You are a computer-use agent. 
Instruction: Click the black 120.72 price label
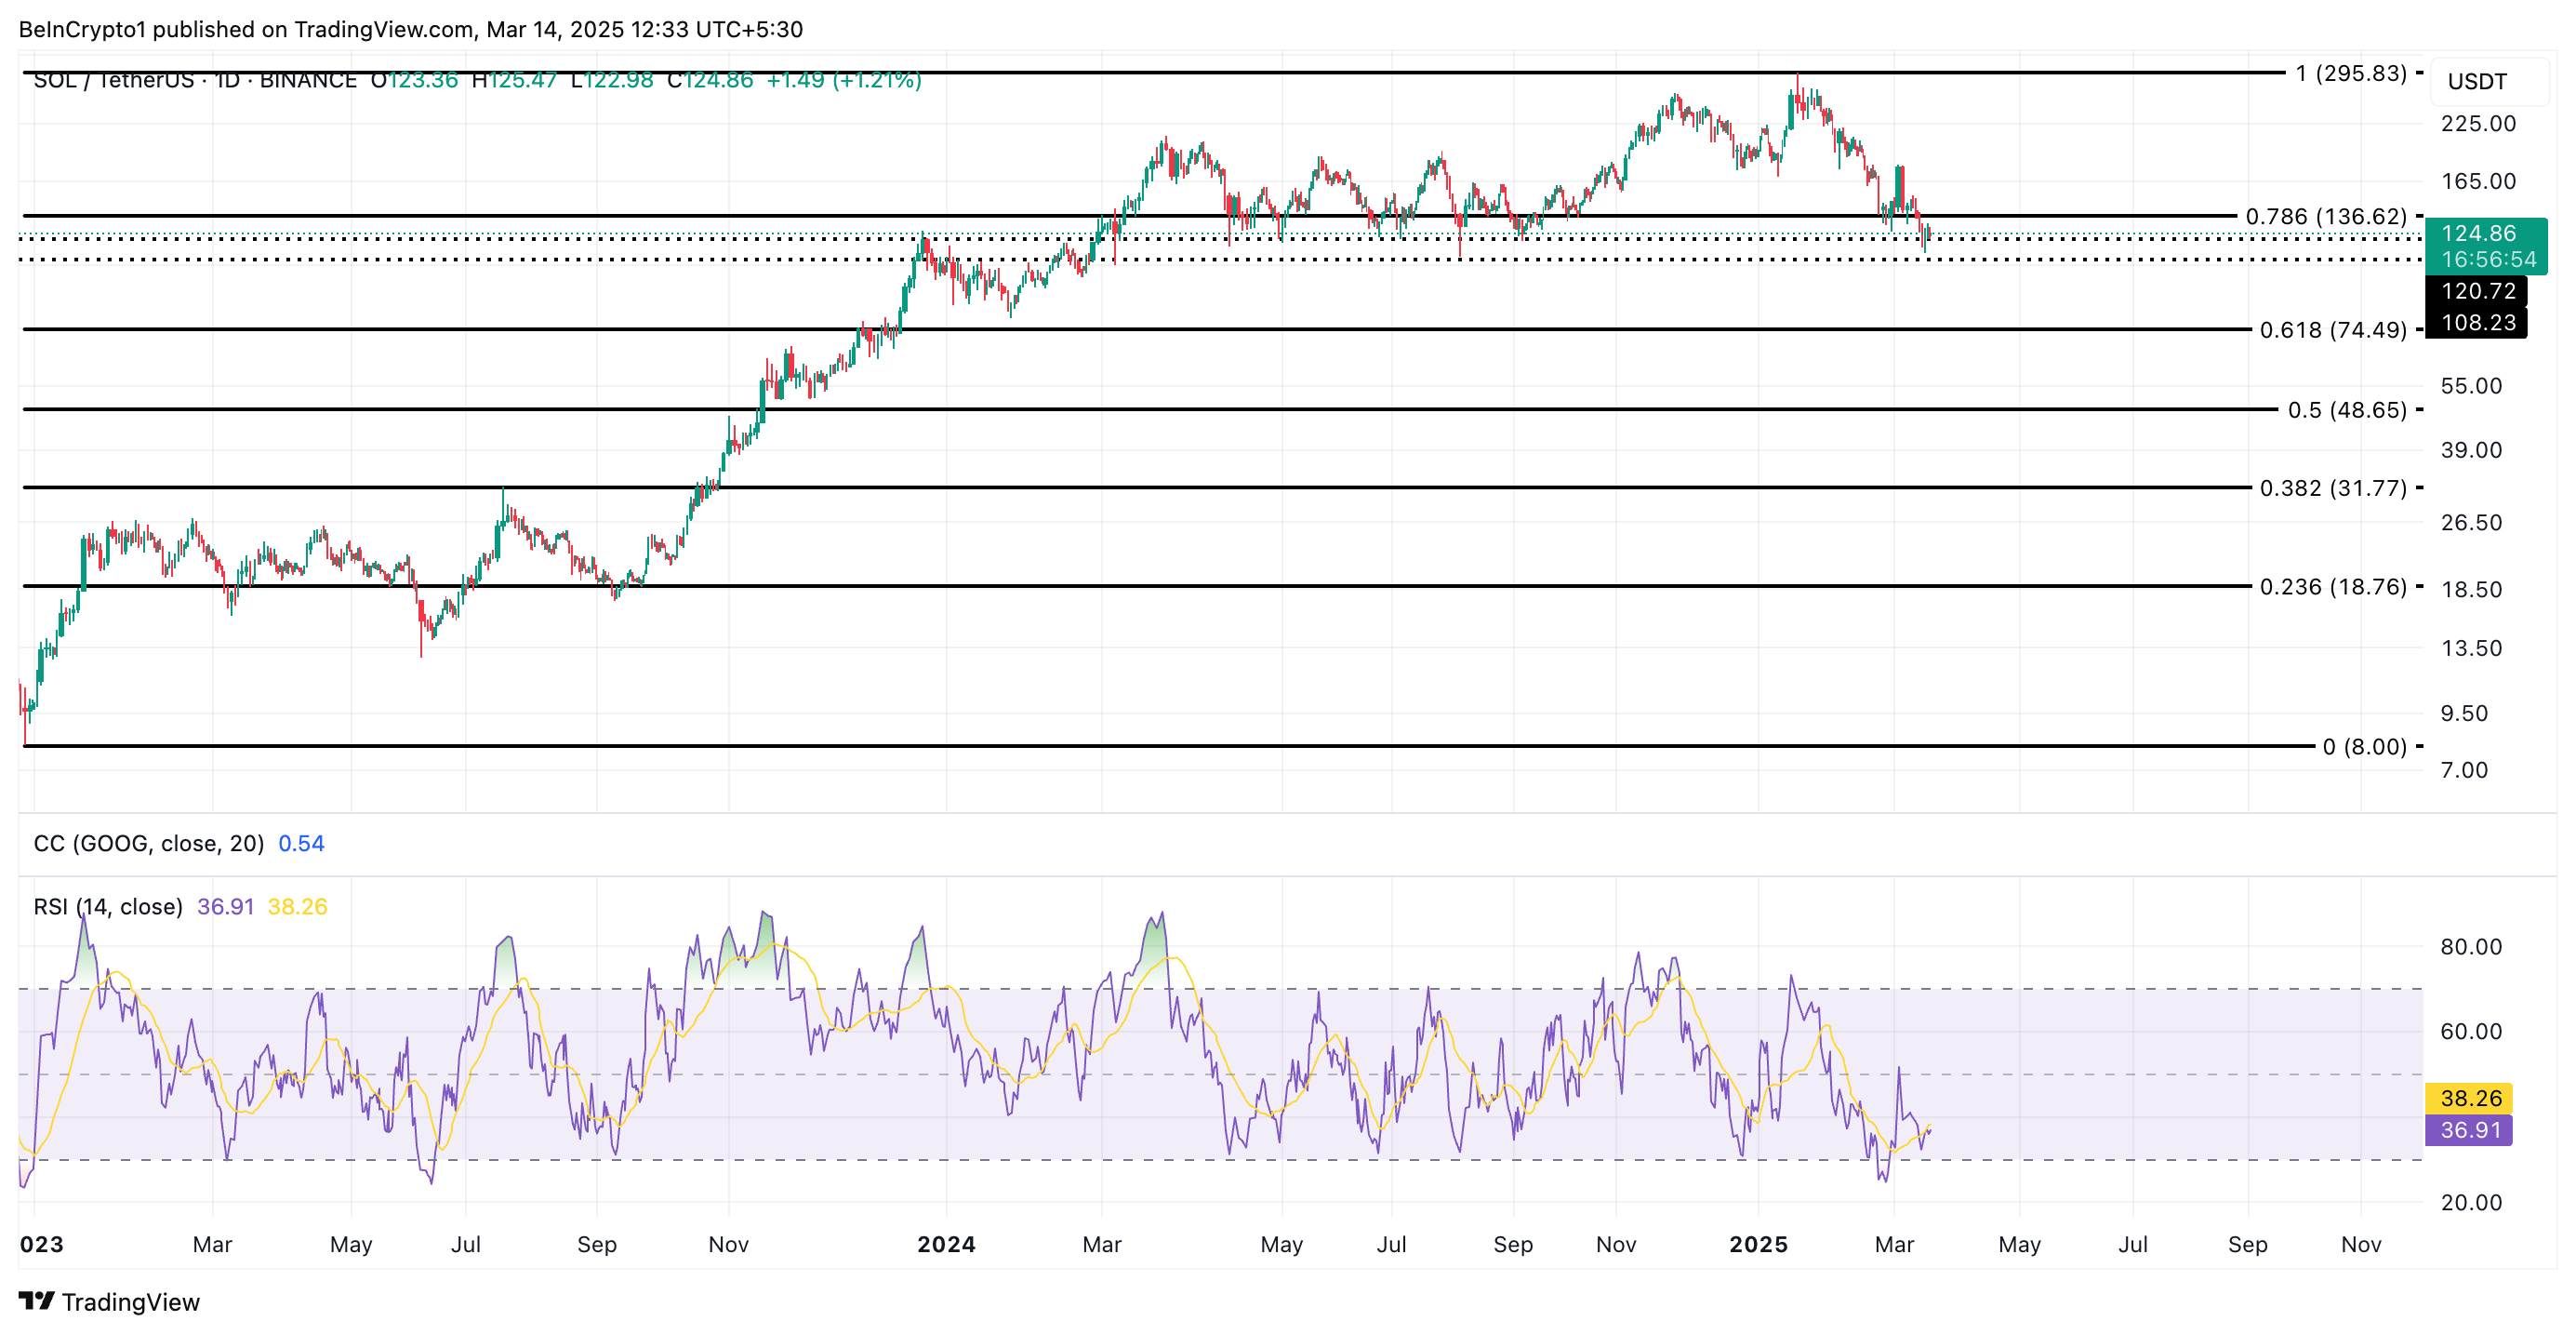coord(2478,291)
